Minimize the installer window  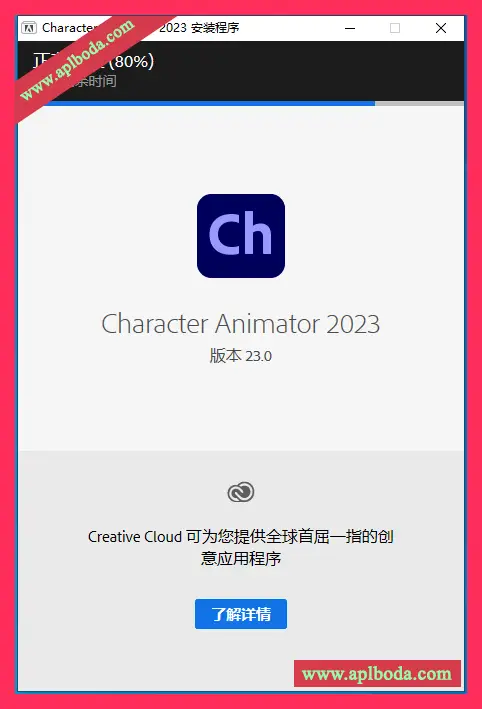coord(350,28)
